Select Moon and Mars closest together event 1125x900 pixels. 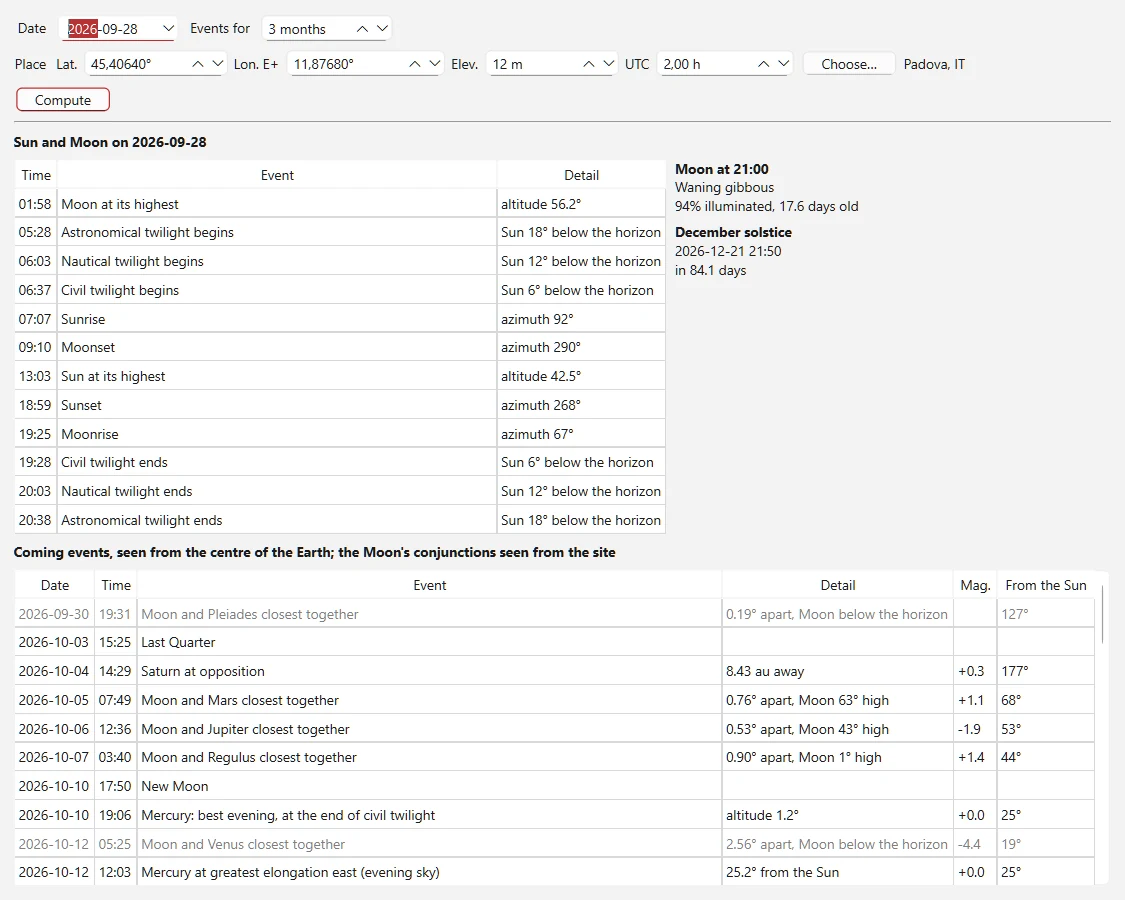(x=555, y=700)
